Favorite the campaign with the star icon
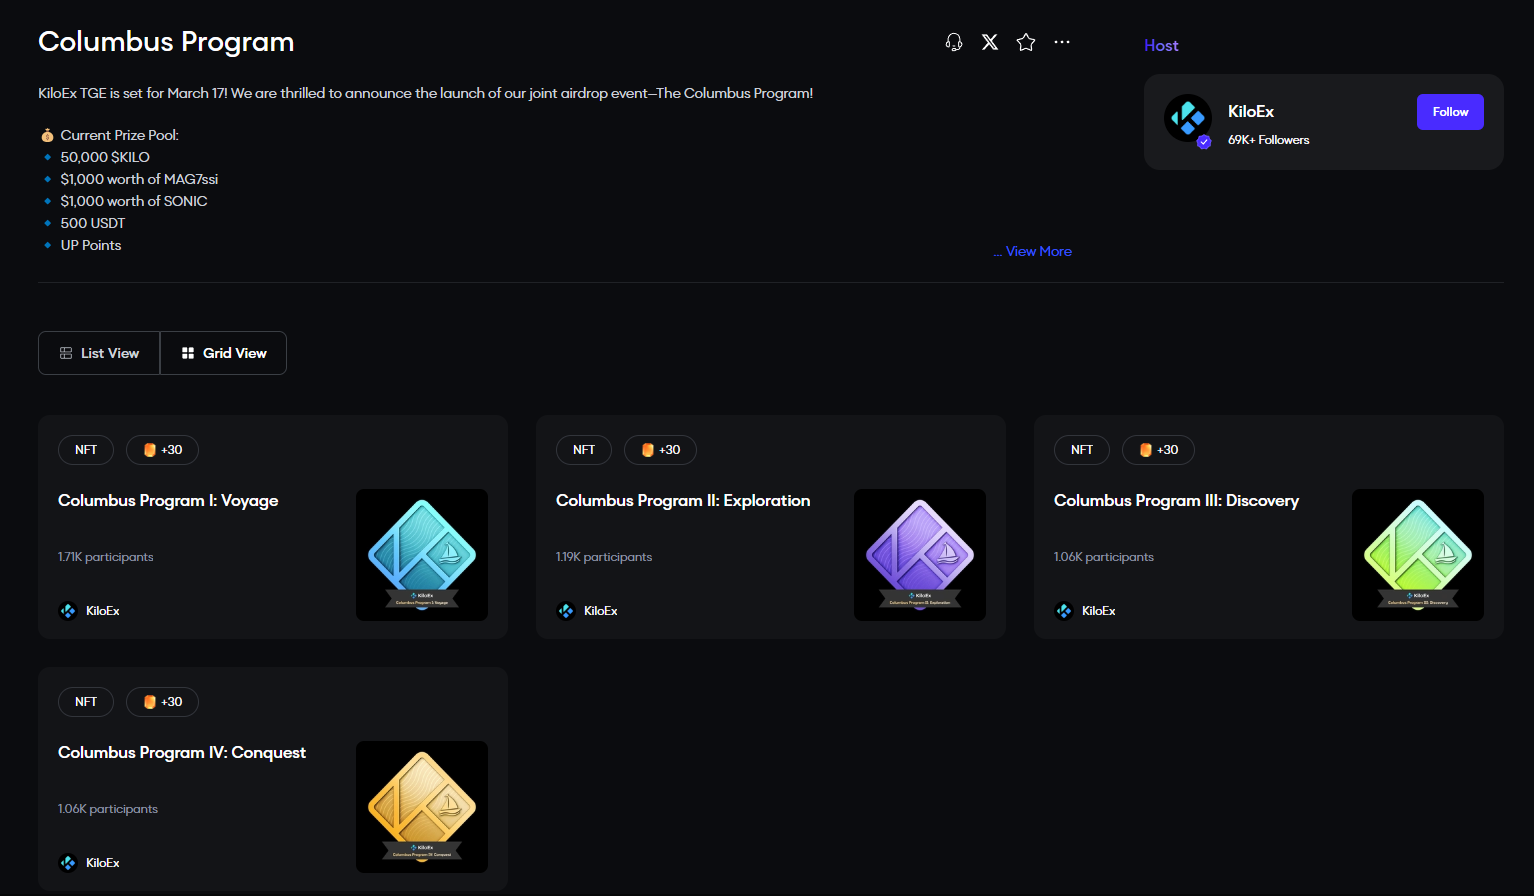 pyautogui.click(x=1026, y=42)
